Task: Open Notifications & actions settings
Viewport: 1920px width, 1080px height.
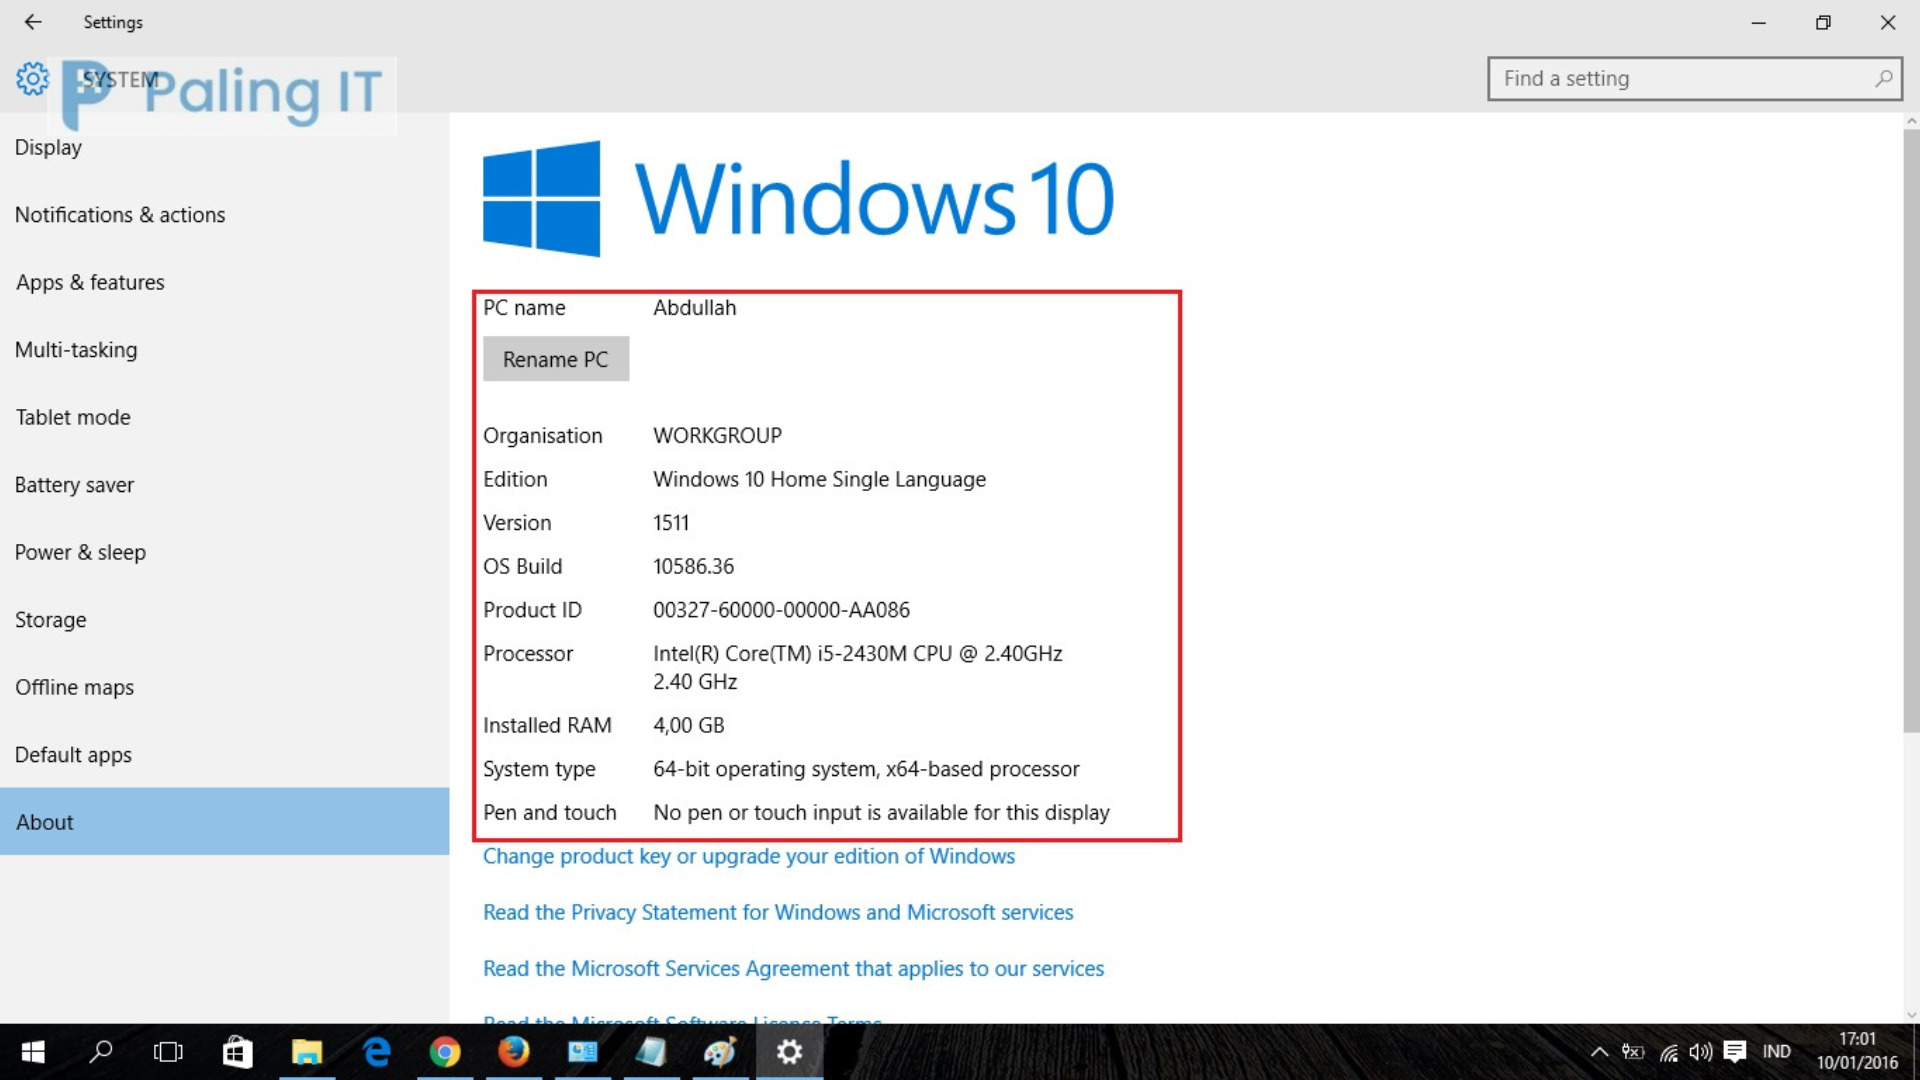Action: pos(224,215)
